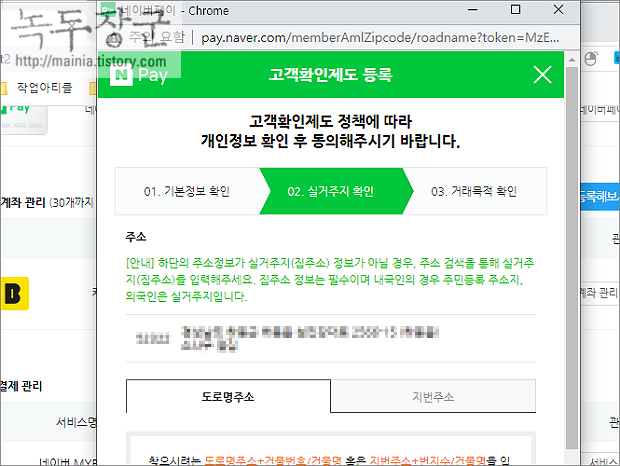
Task: Close the 고객확인제도 등록 dialog with the X icon
Action: tap(542, 75)
